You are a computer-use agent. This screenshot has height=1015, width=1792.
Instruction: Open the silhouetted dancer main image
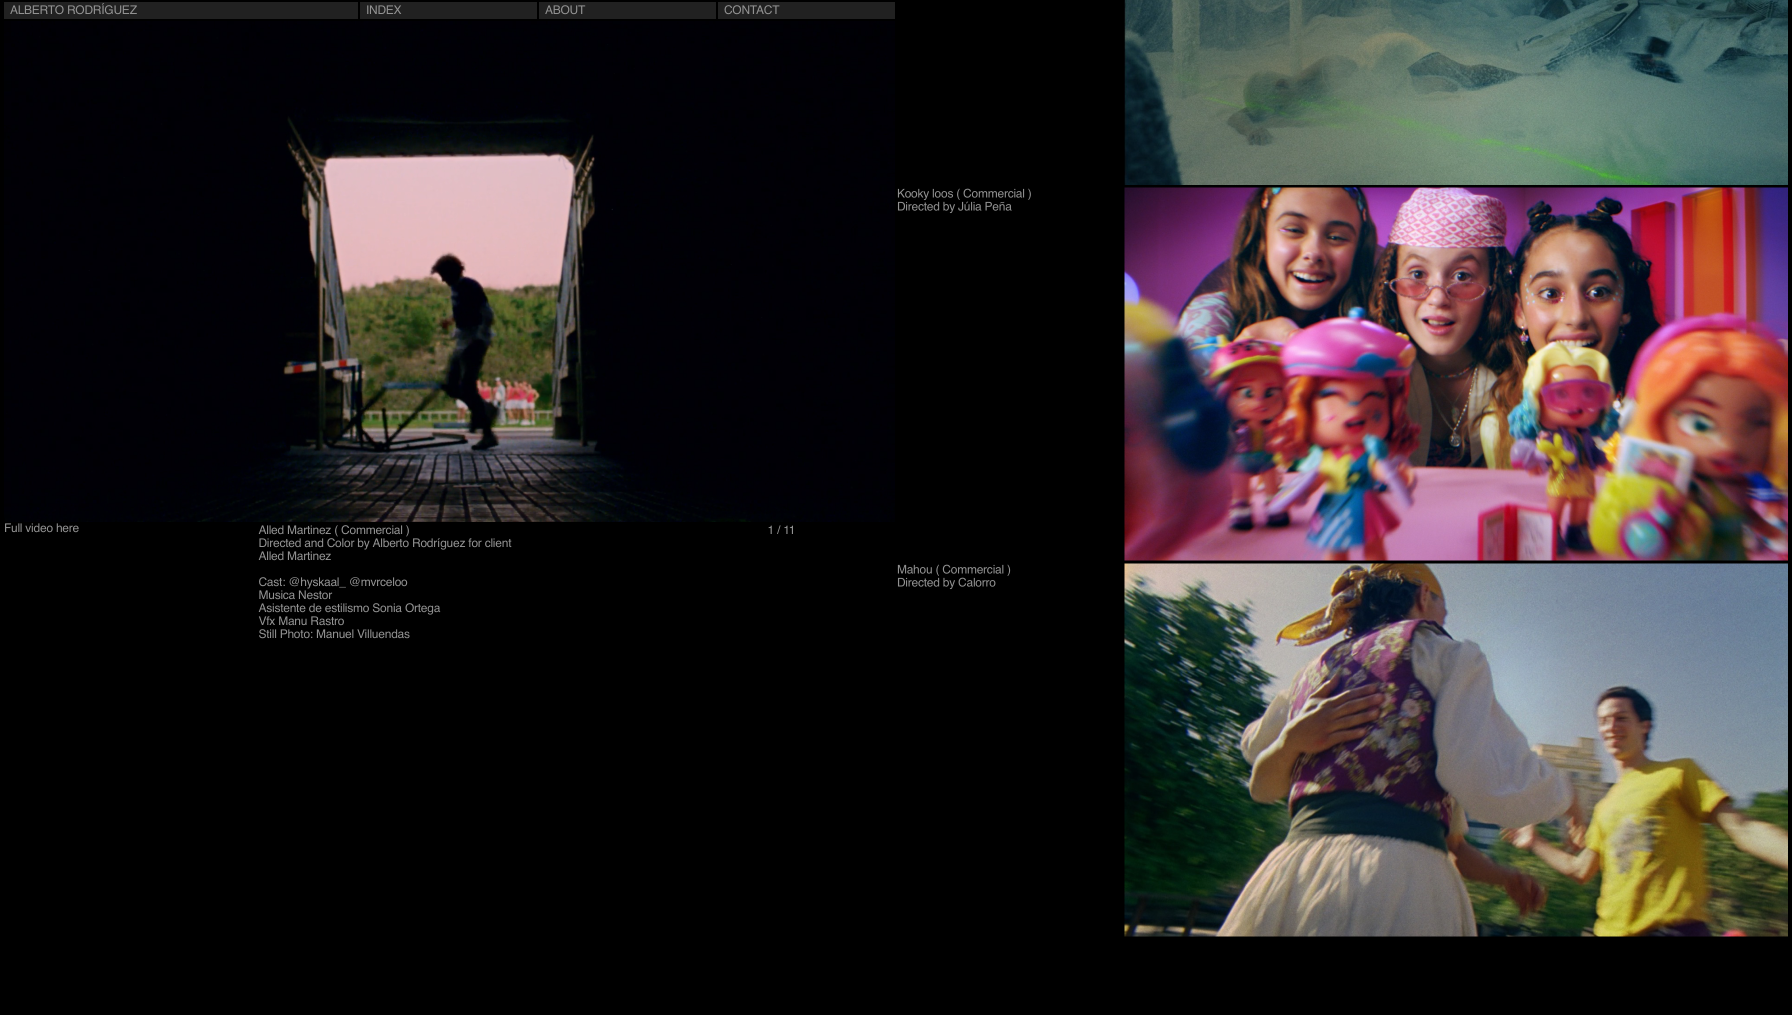446,300
